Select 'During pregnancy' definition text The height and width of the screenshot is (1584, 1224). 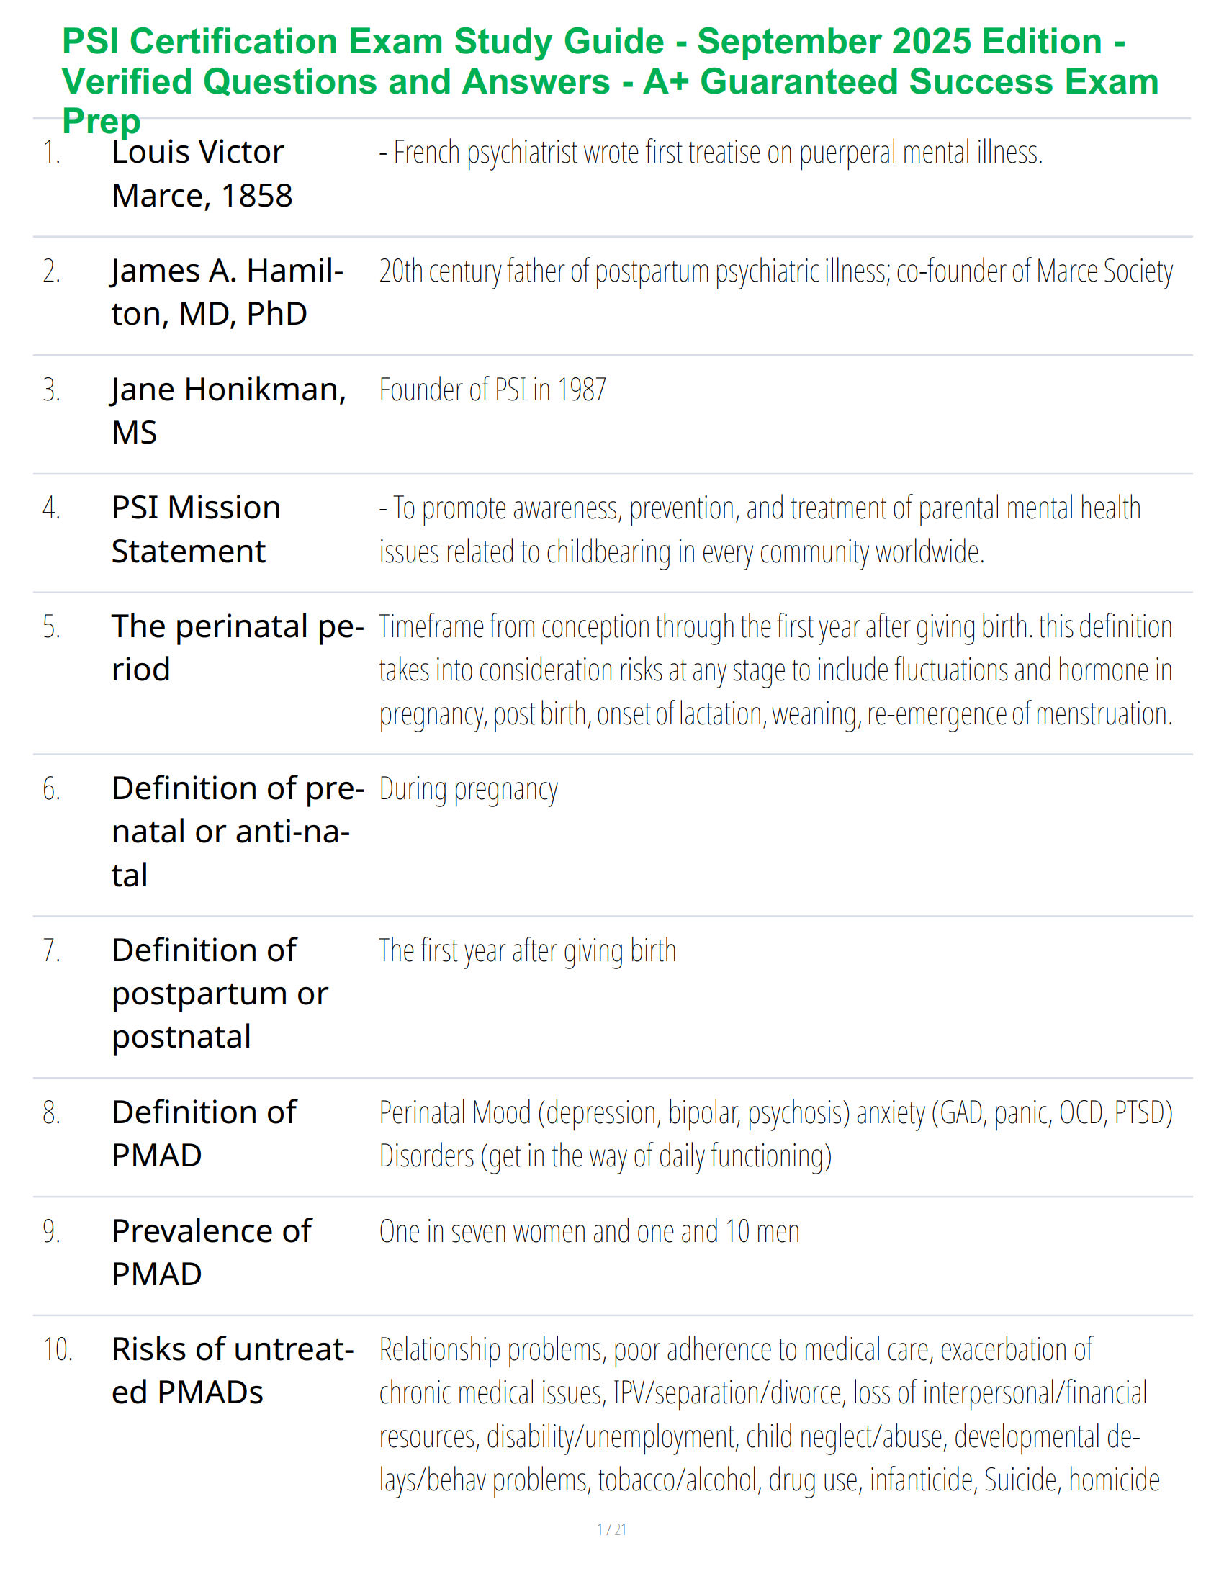[468, 790]
